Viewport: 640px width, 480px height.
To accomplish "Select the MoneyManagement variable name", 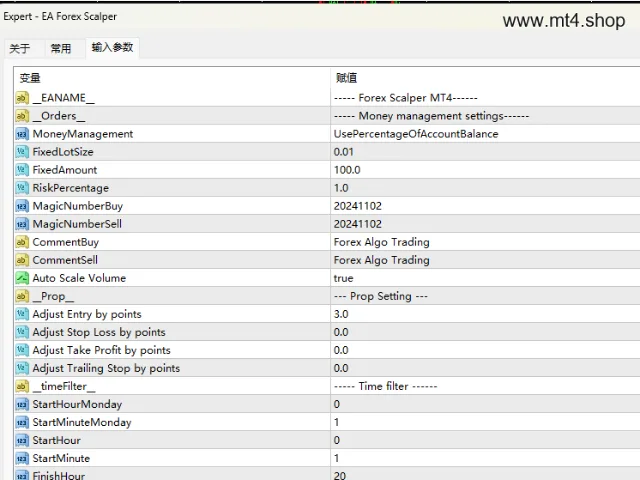I will tap(83, 134).
